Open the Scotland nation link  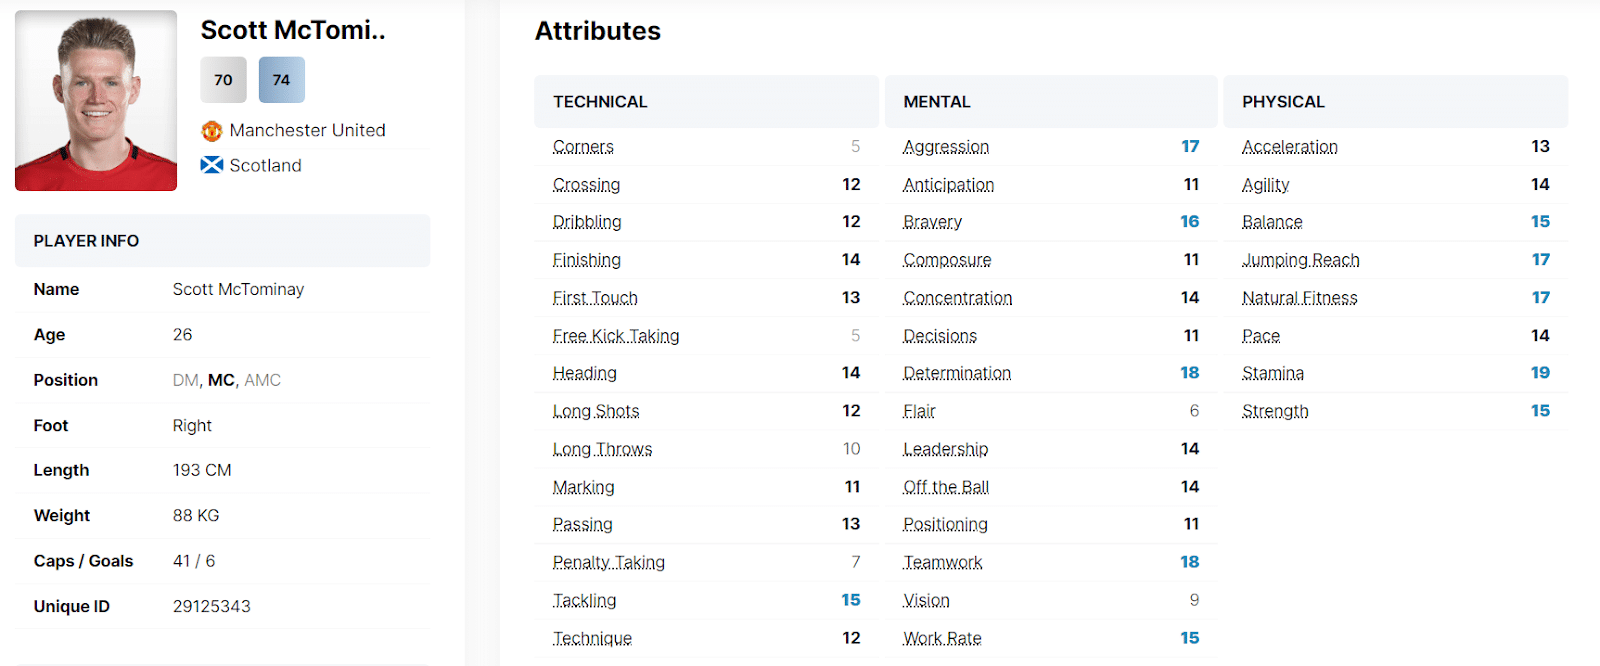click(265, 166)
